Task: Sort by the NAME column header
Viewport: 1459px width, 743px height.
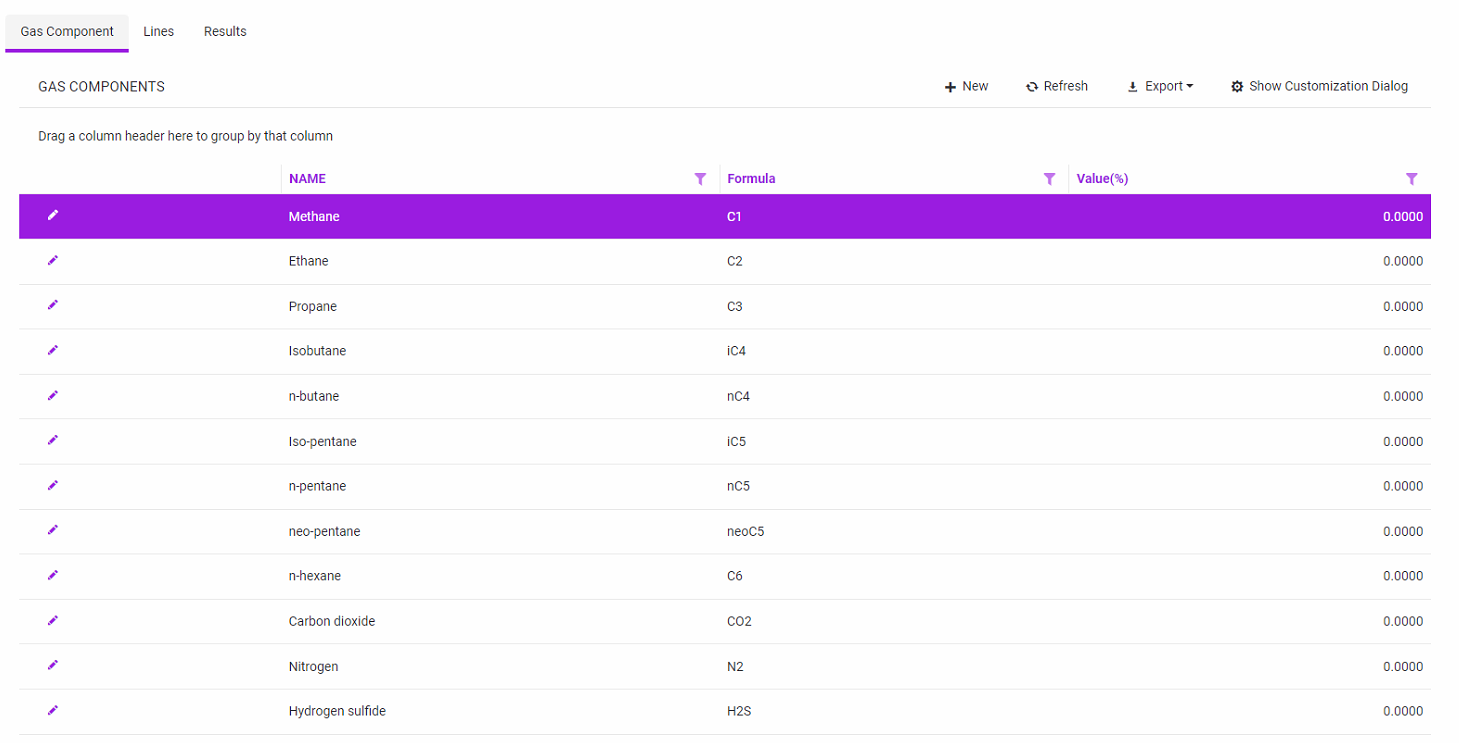Action: 307,179
